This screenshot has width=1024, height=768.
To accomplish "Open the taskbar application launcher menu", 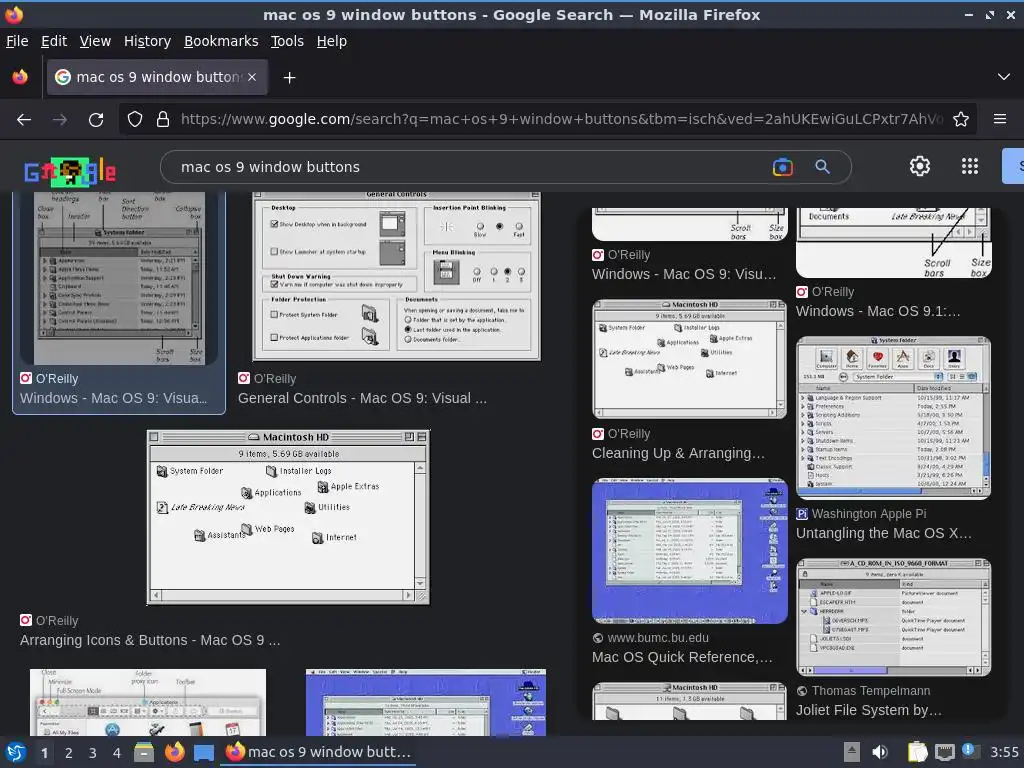I will point(15,752).
